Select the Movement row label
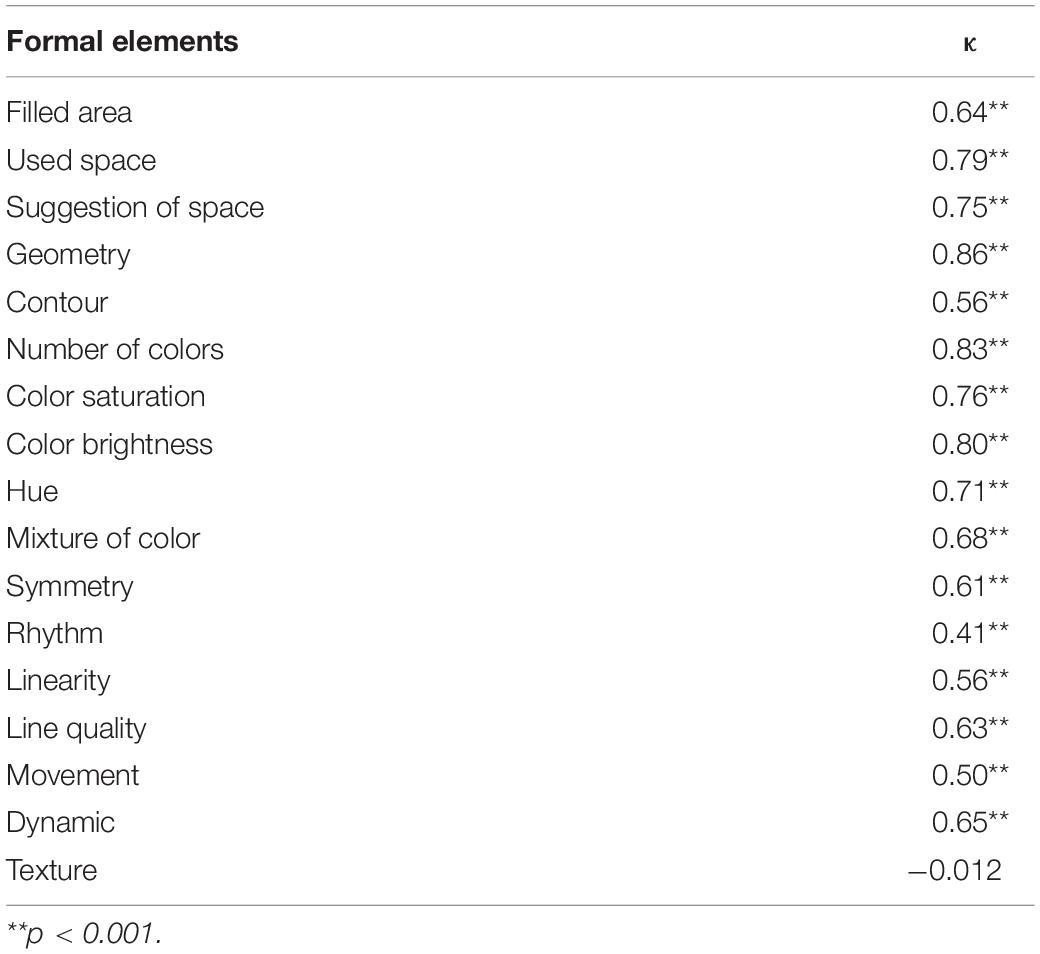 pyautogui.click(x=72, y=775)
